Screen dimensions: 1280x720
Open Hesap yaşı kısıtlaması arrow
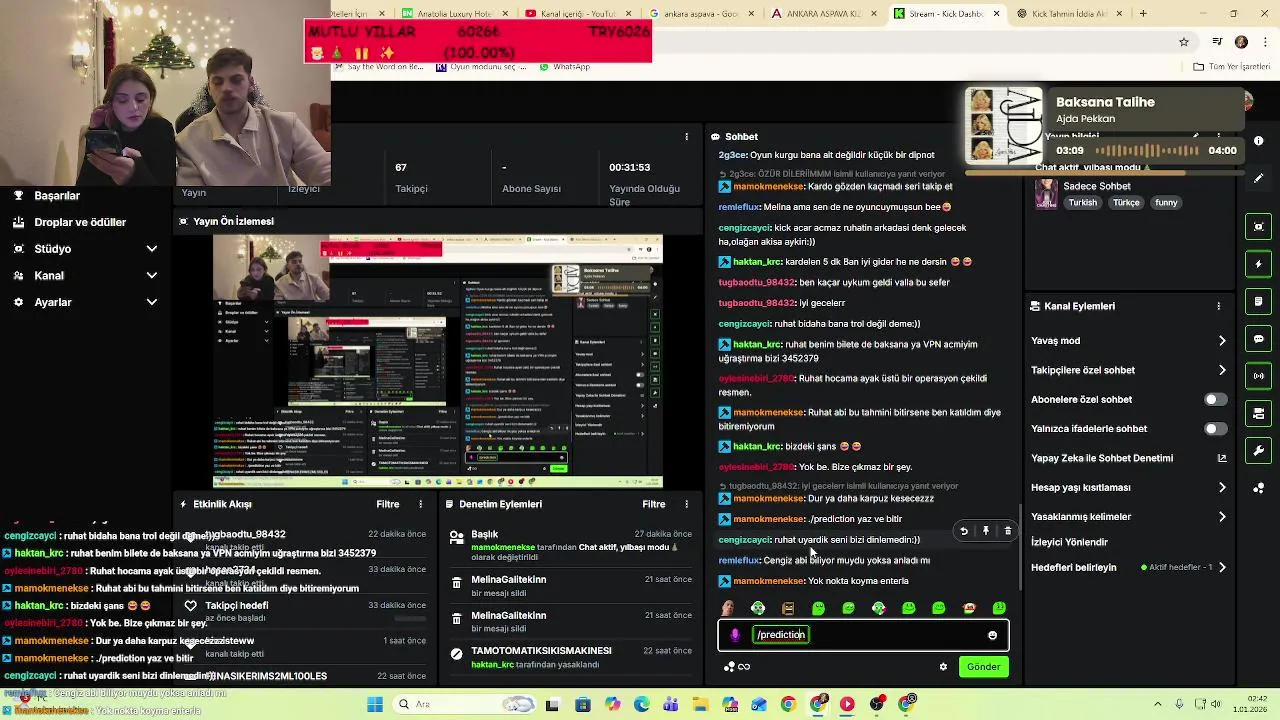click(1222, 487)
